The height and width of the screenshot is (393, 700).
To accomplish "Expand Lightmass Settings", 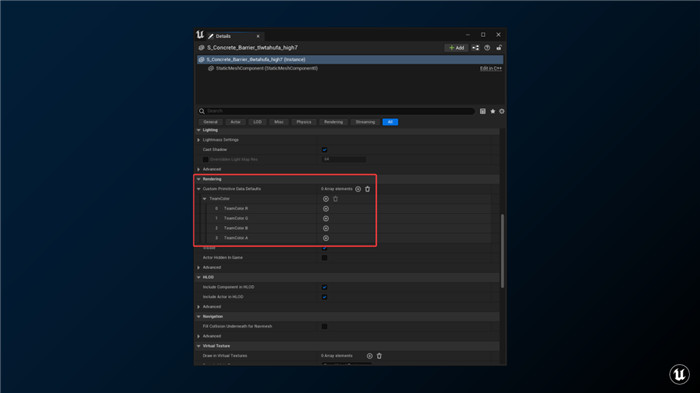I will [x=199, y=140].
